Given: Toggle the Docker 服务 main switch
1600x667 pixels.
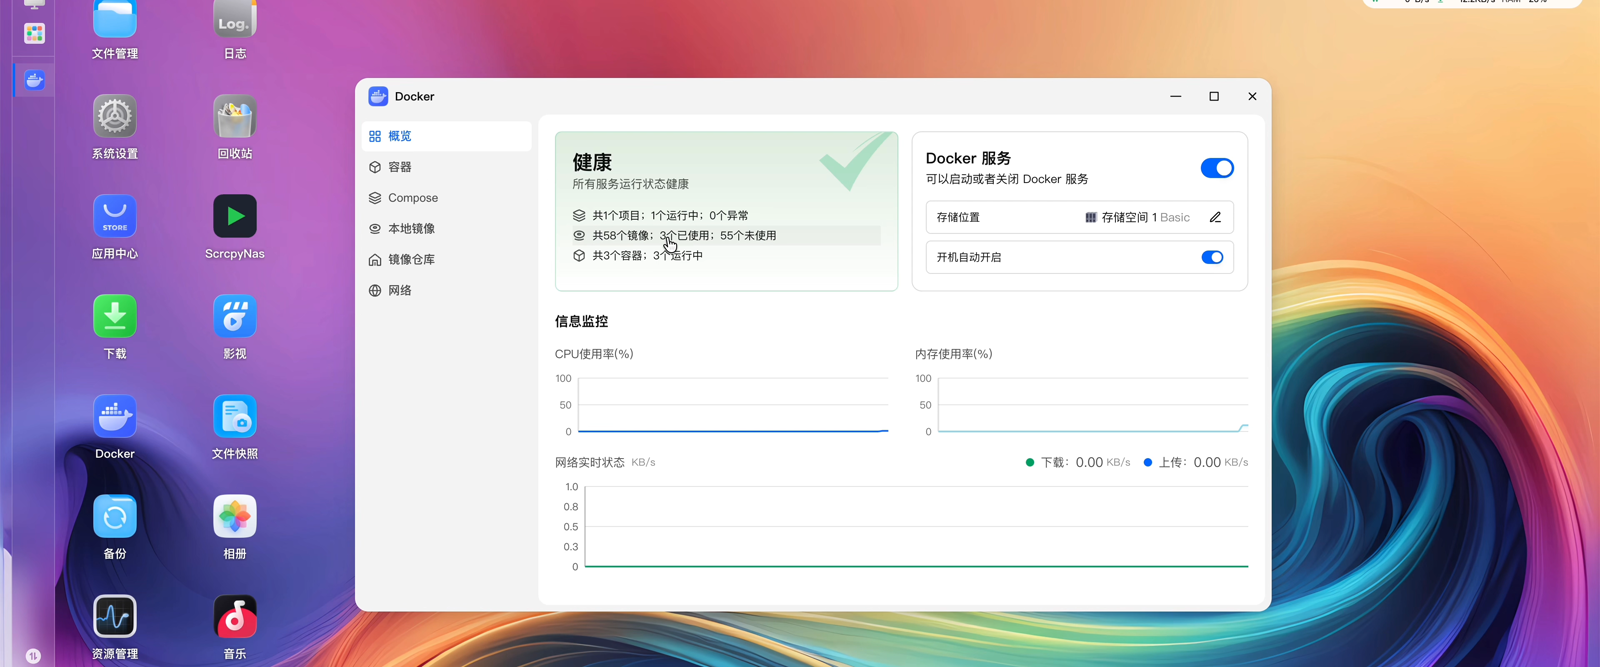Looking at the screenshot, I should pos(1217,168).
